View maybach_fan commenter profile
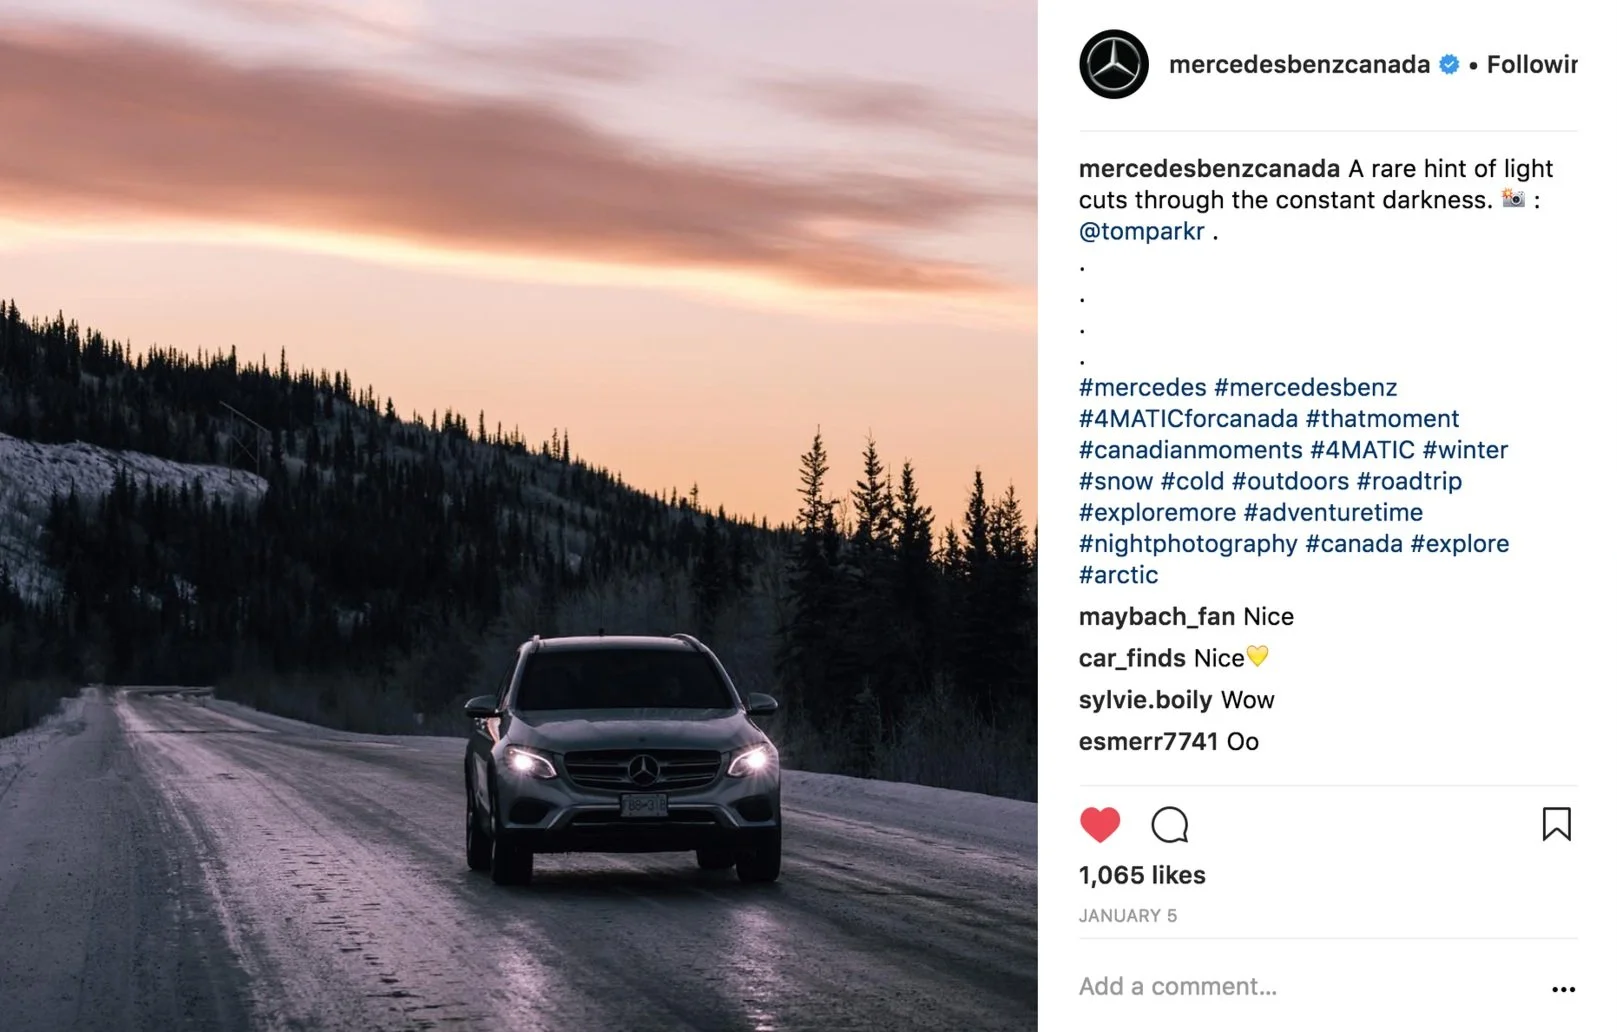The width and height of the screenshot is (1617, 1032). (1157, 617)
